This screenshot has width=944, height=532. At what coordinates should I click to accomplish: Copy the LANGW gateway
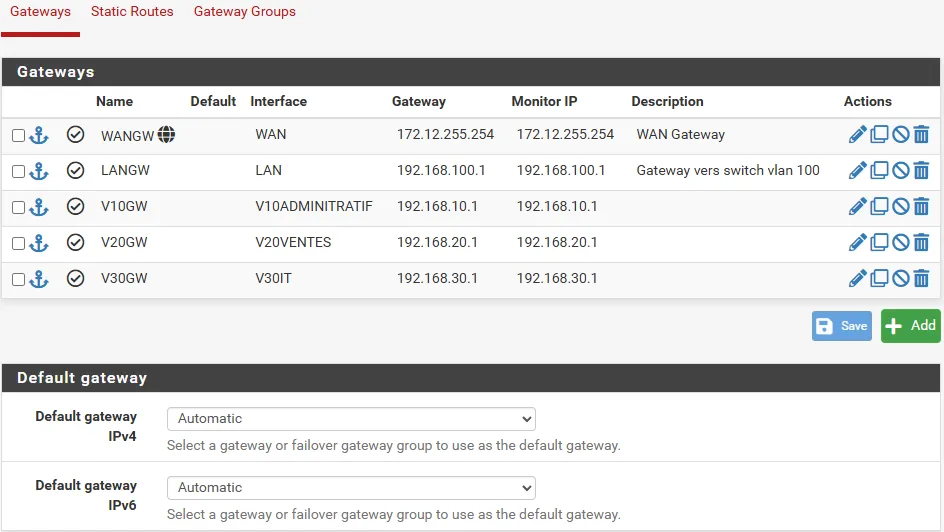[879, 170]
